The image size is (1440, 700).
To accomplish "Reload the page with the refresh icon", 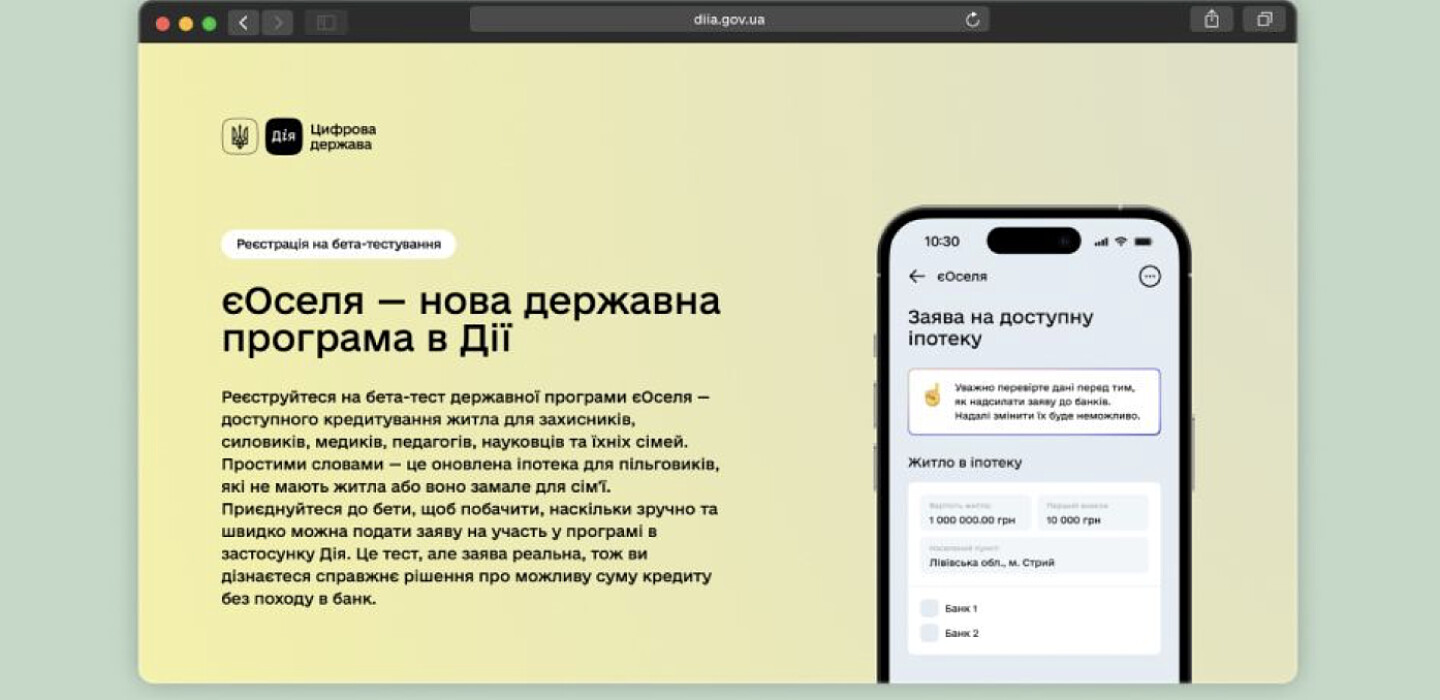I will point(972,20).
